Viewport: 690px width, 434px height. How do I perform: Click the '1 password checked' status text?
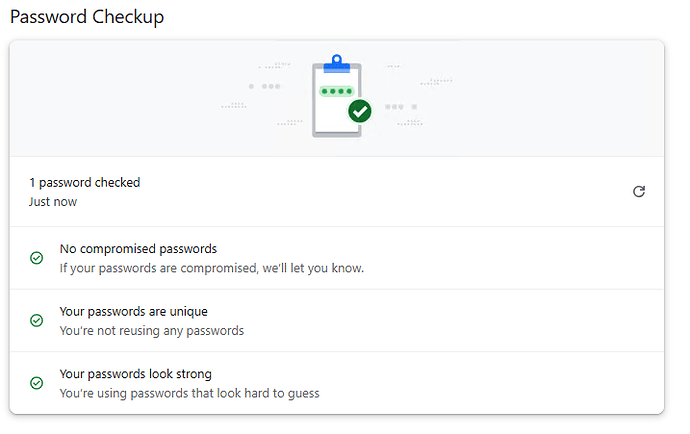[84, 182]
